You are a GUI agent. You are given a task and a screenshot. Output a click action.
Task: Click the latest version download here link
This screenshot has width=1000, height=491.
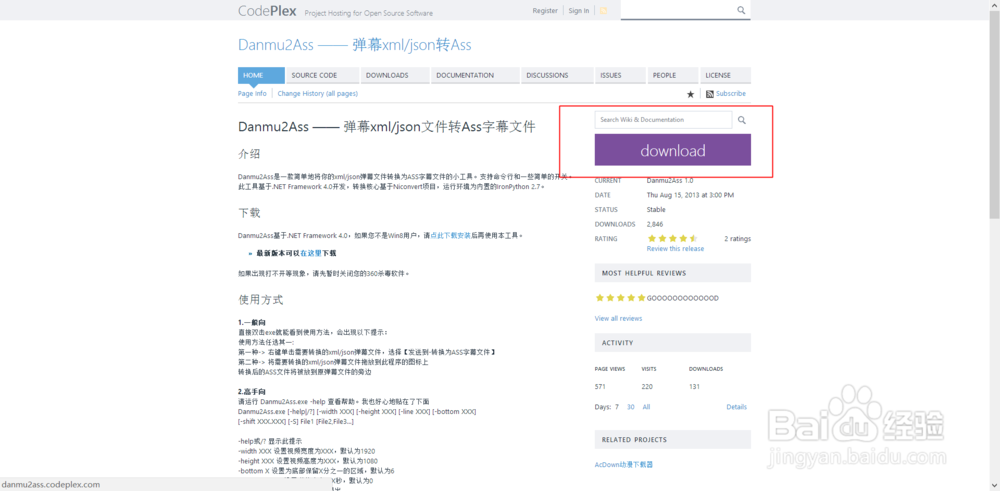tap(311, 253)
